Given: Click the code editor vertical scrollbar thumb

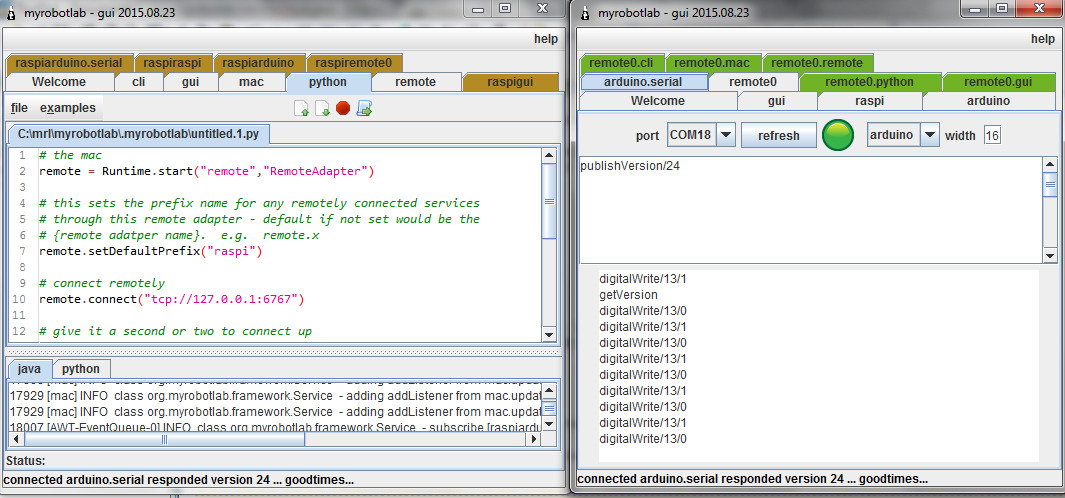Looking at the screenshot, I should click(549, 201).
